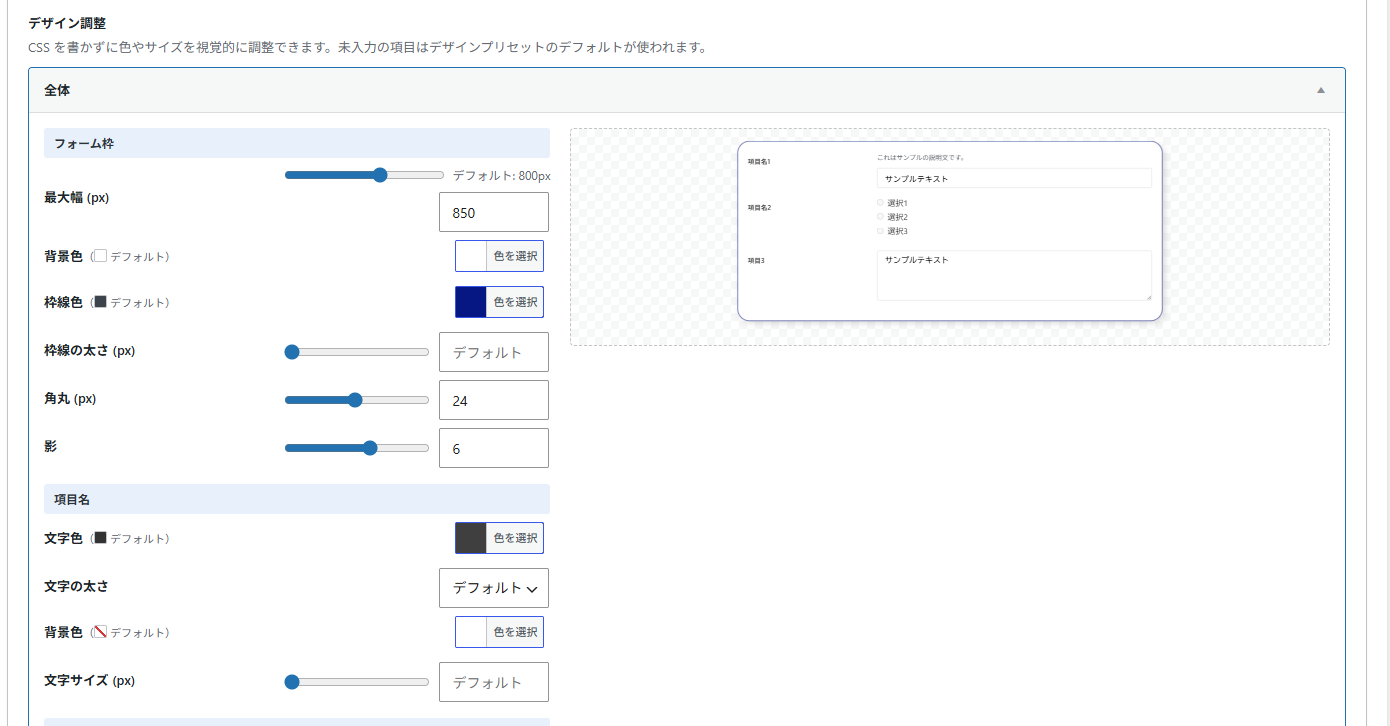Focus the 角丸 input showing 24
Screen dimensions: 1390x726
(494, 400)
